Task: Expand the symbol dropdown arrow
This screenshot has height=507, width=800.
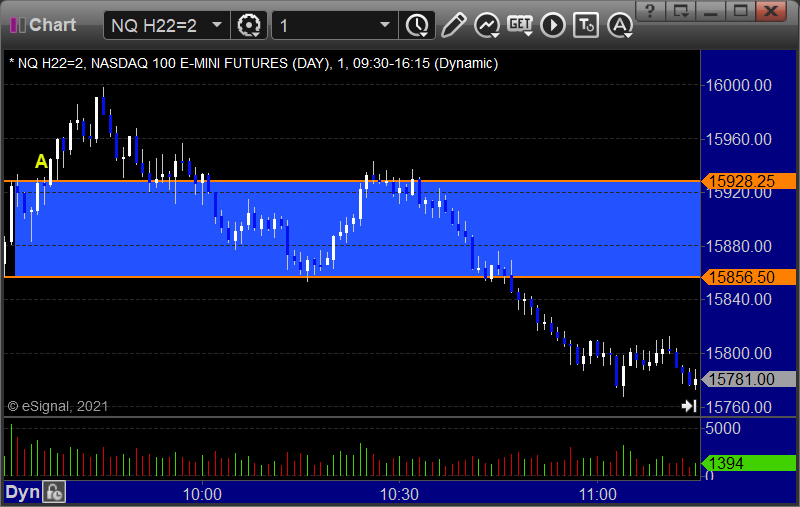Action: point(217,25)
